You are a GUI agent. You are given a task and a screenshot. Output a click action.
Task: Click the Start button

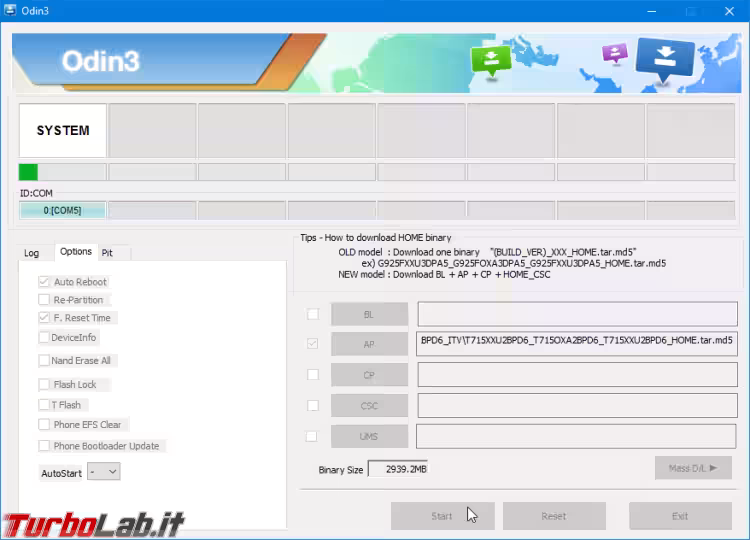point(442,516)
